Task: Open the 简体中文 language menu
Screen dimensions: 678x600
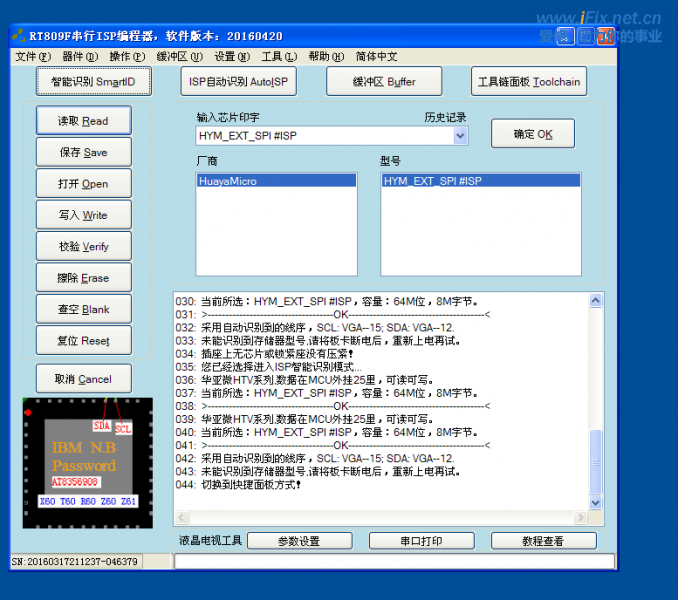Action: (376, 57)
